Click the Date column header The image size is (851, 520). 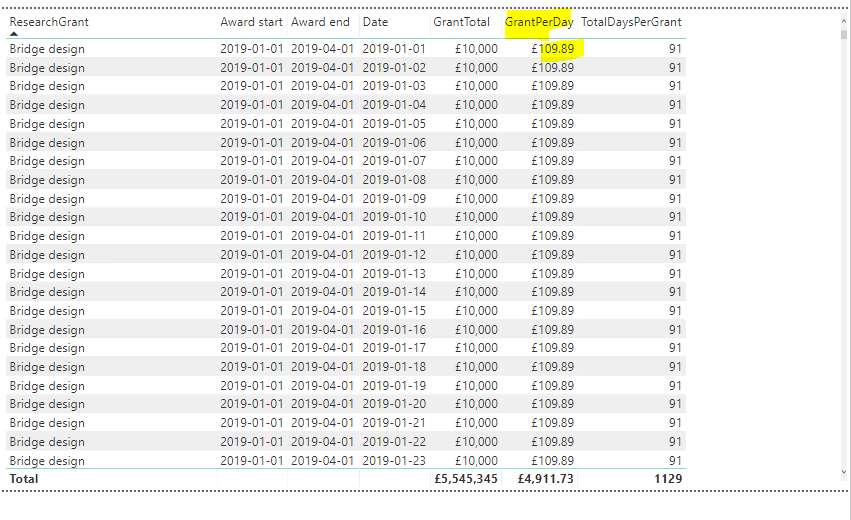pyautogui.click(x=375, y=22)
